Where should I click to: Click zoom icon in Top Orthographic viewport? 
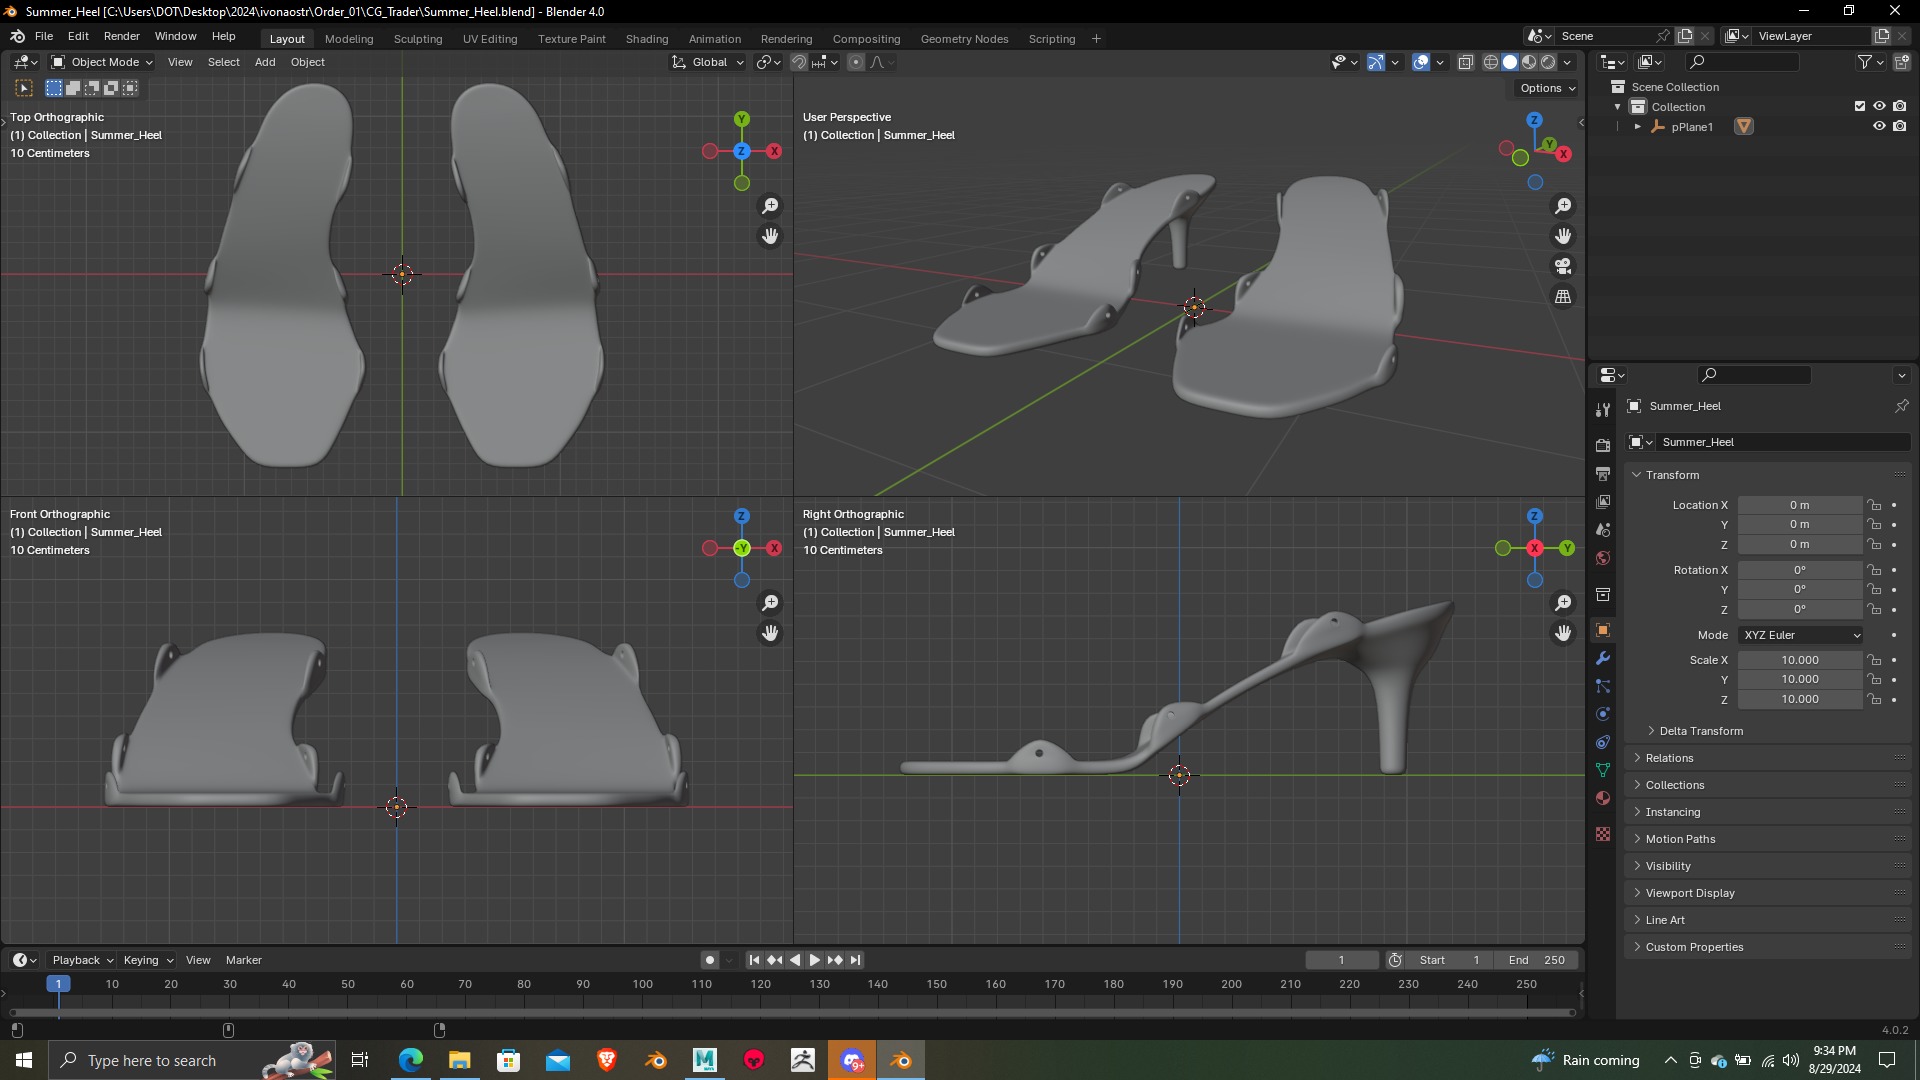coord(770,206)
